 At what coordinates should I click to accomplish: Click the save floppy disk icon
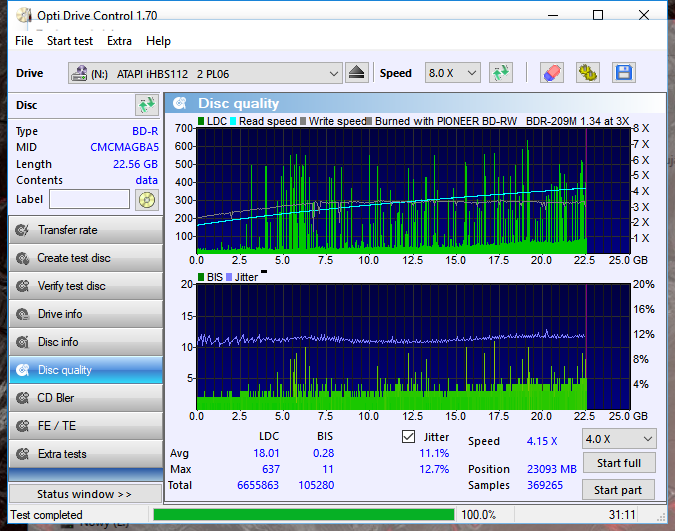[x=624, y=73]
